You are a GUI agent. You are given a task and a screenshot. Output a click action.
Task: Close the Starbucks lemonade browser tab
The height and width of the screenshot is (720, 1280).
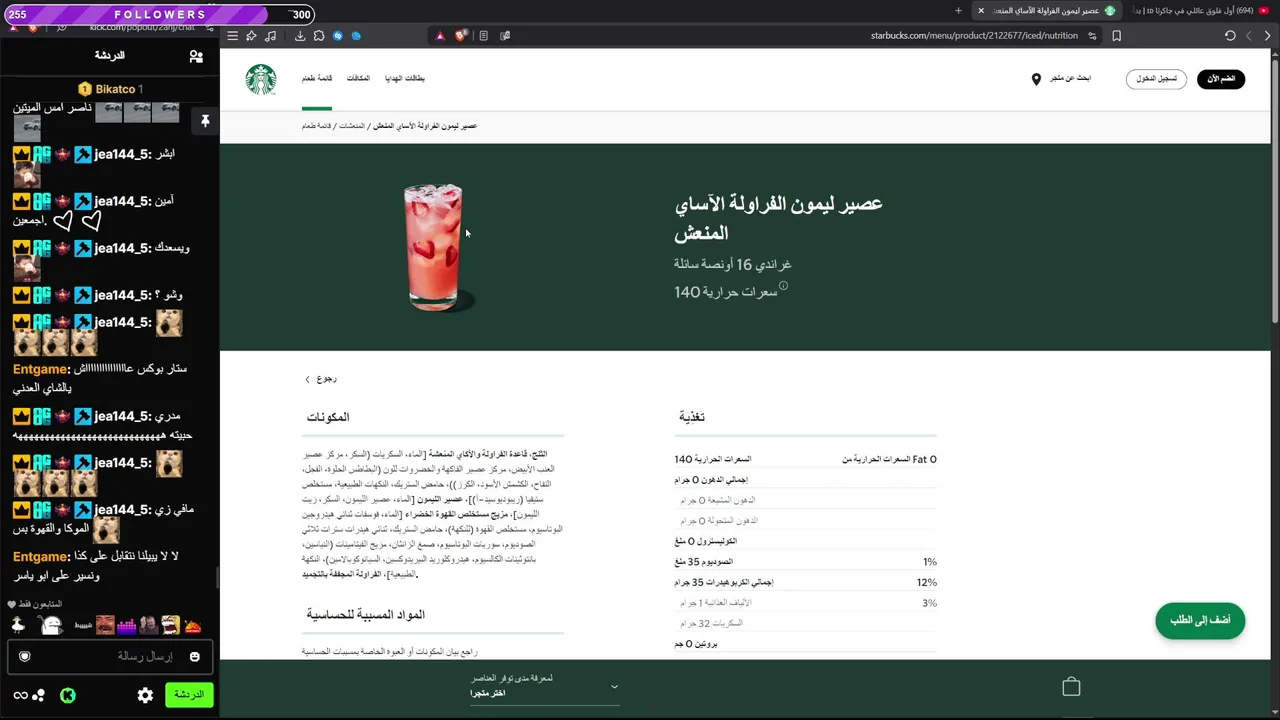pyautogui.click(x=981, y=11)
